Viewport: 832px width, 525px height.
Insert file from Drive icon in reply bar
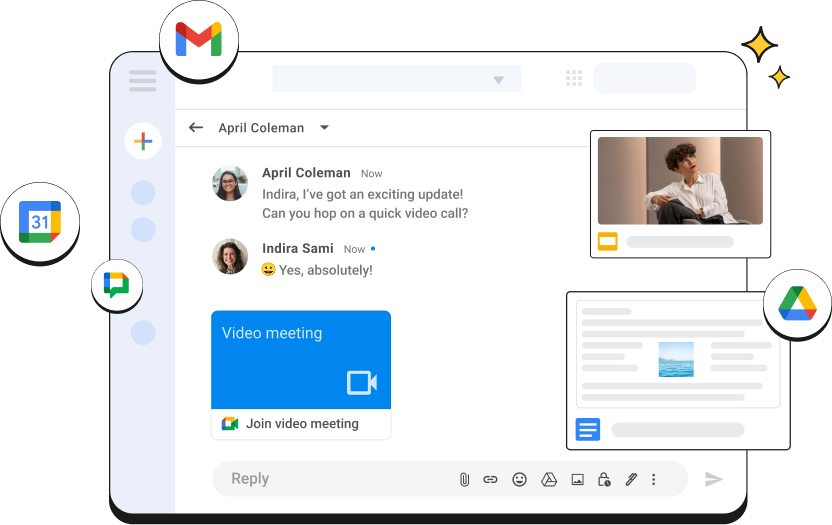click(x=549, y=480)
